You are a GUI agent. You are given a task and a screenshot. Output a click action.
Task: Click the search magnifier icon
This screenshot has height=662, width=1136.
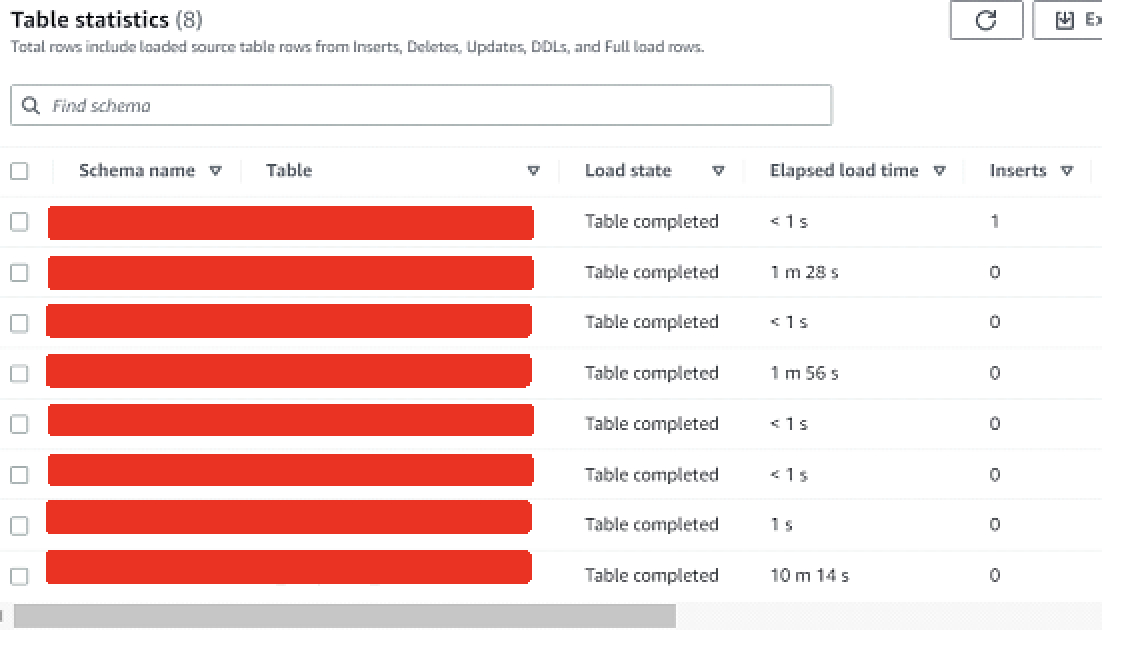31,106
